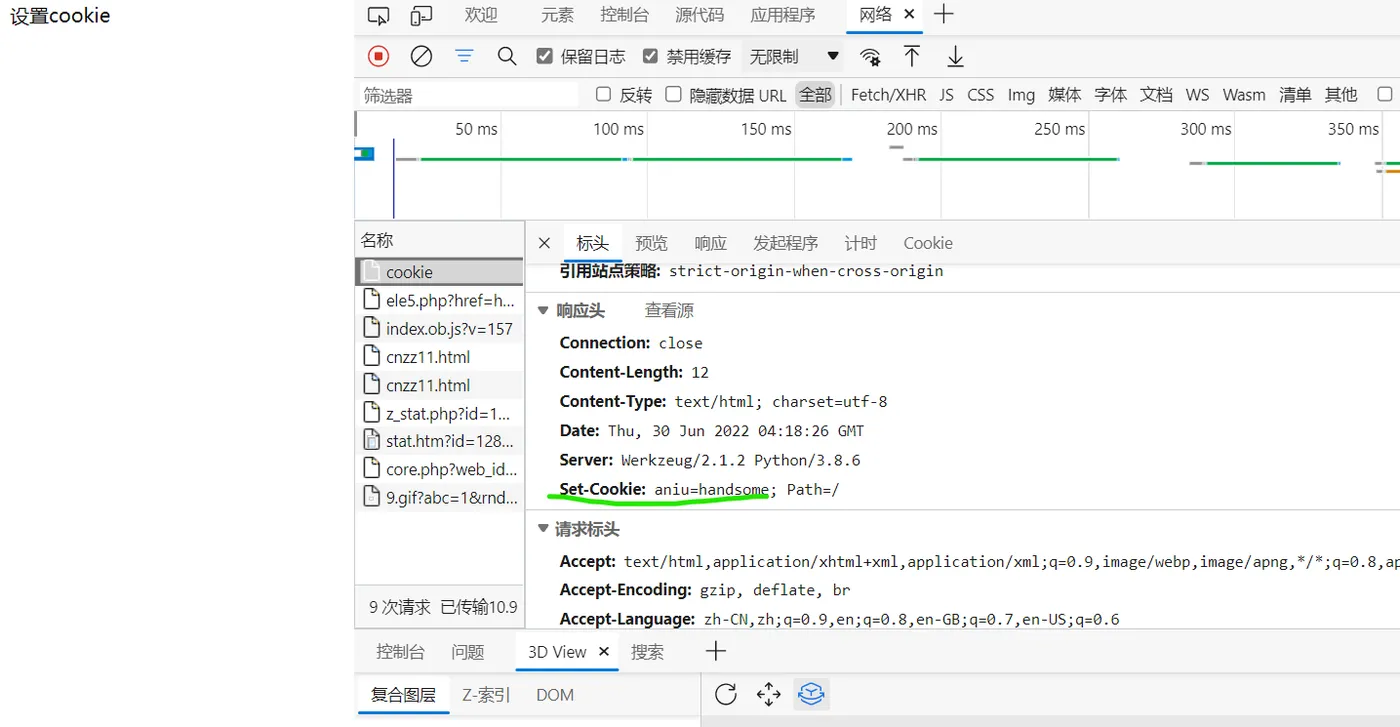
Task: Select the core.php?web_id request
Action: tap(439, 469)
